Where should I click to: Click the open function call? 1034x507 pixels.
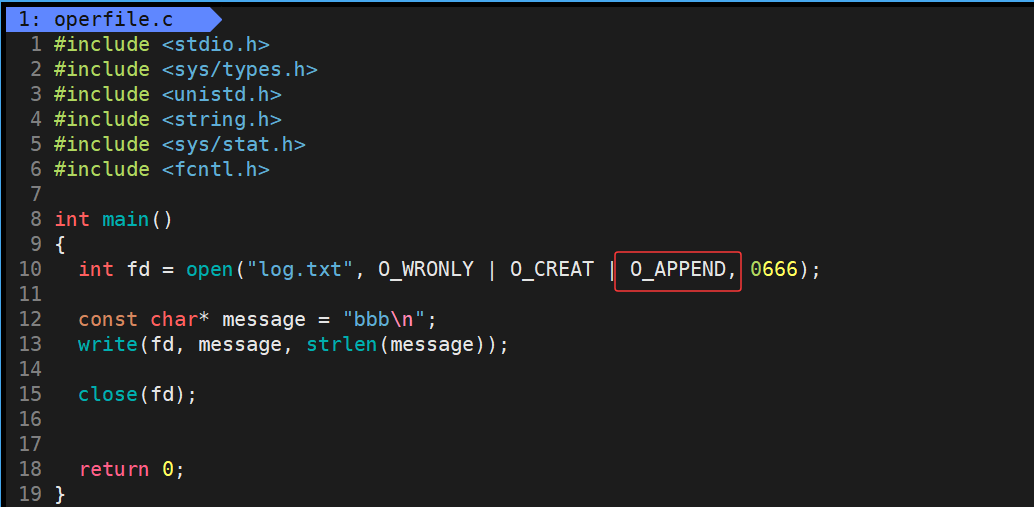(x=209, y=270)
